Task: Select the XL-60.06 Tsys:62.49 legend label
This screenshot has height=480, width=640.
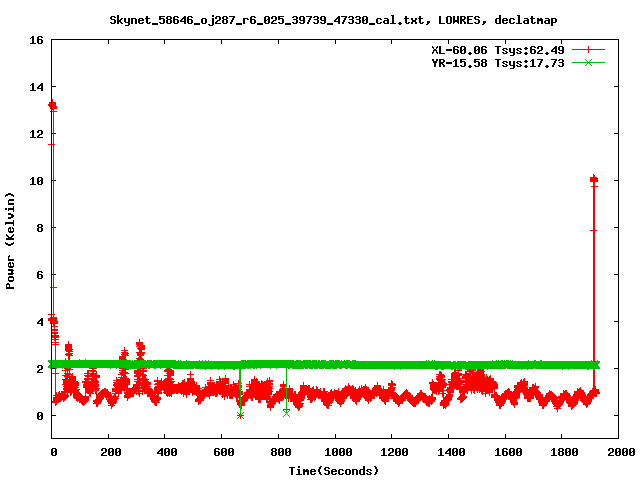Action: click(x=498, y=50)
